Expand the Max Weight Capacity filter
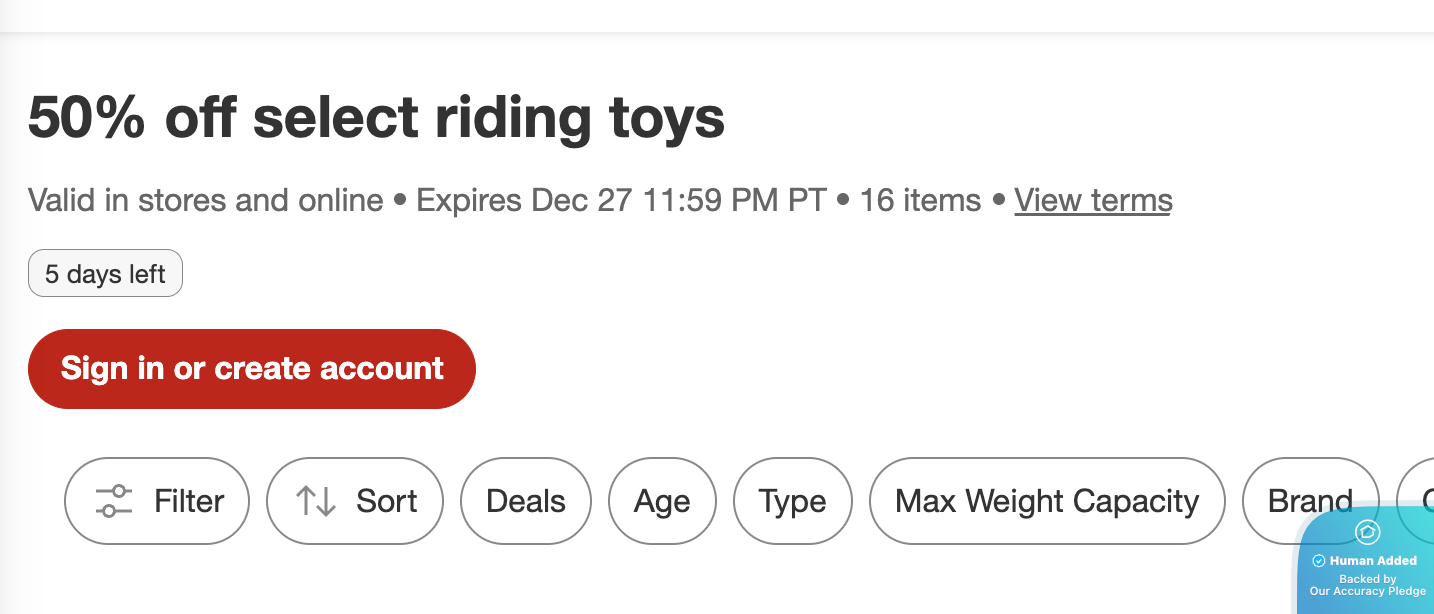 coord(1047,501)
